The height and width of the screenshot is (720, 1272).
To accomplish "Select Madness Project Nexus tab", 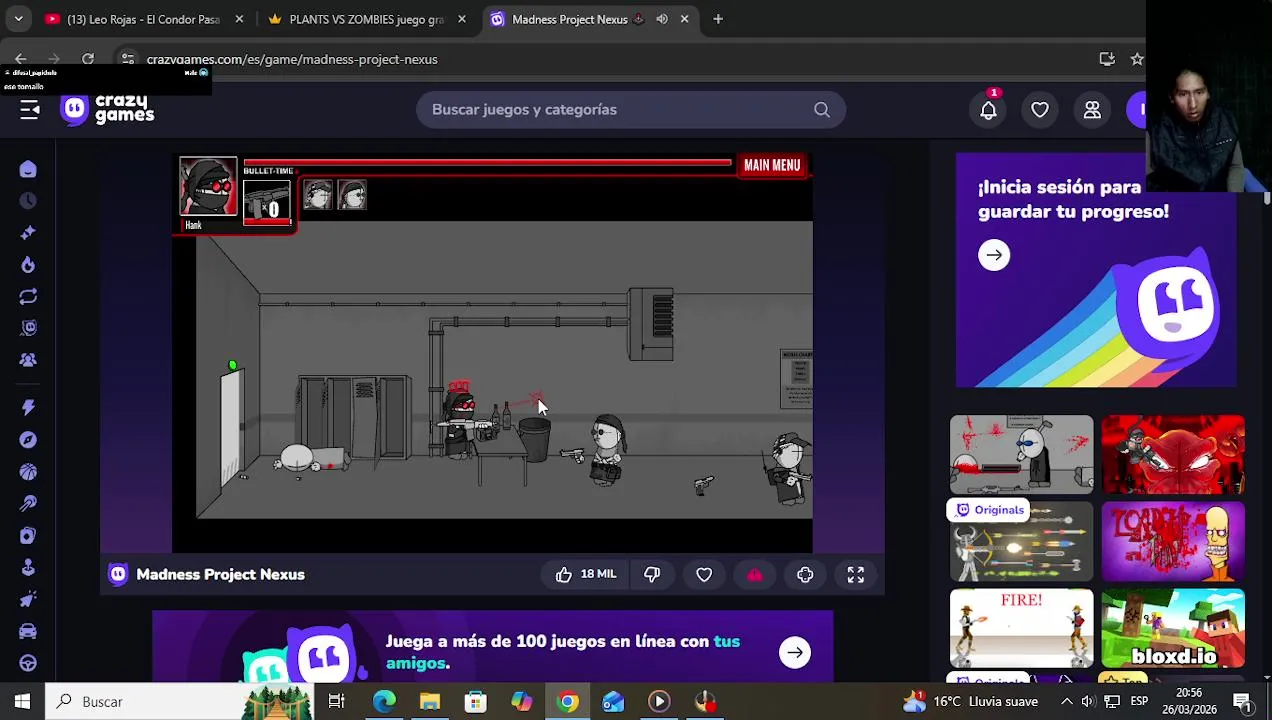I will pos(570,19).
